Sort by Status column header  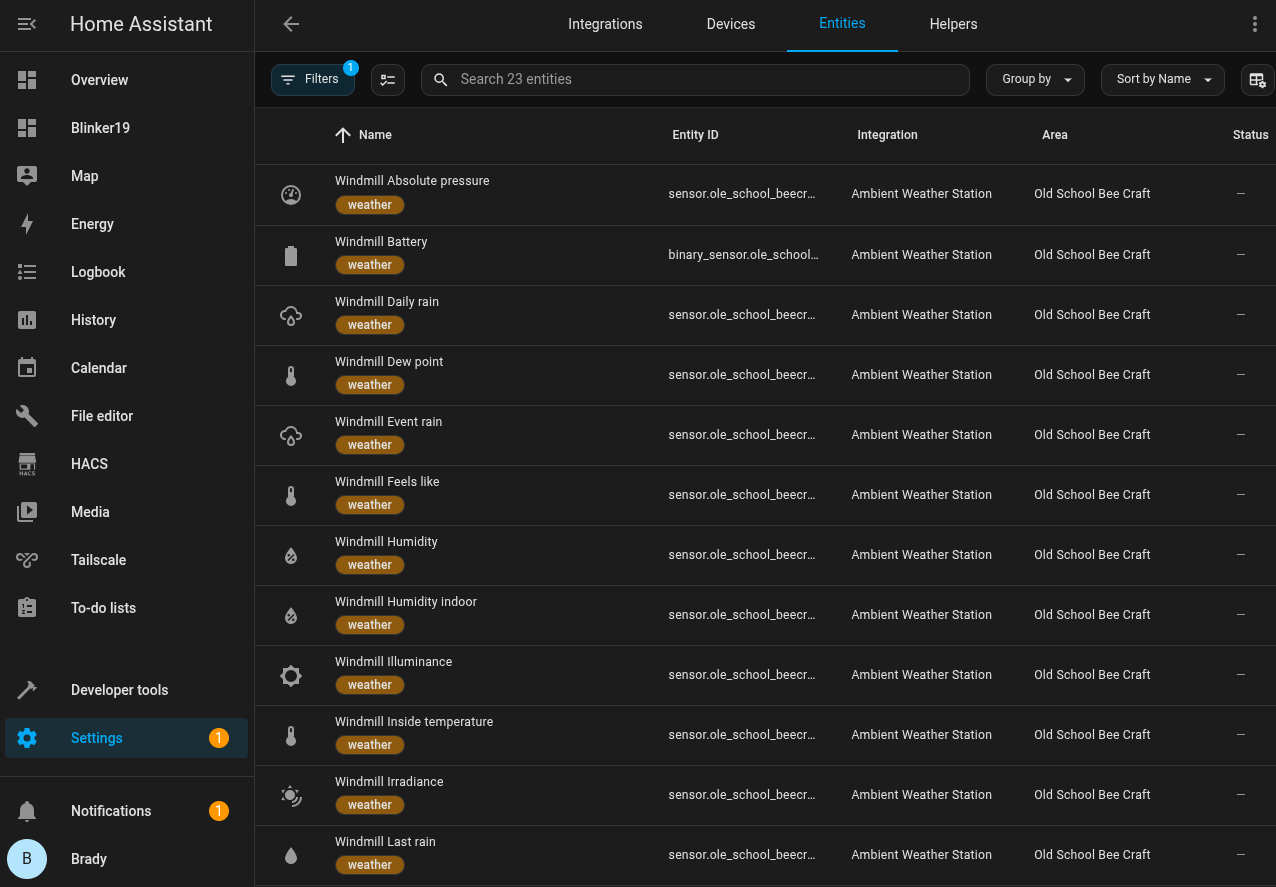(x=1250, y=135)
